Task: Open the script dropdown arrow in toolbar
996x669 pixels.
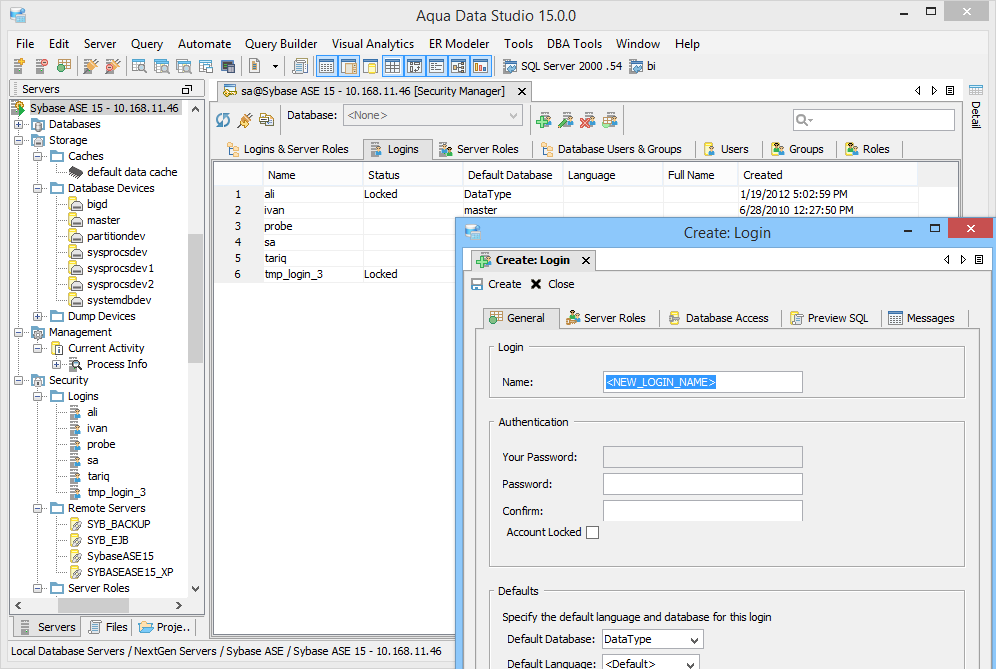Action: click(x=275, y=66)
